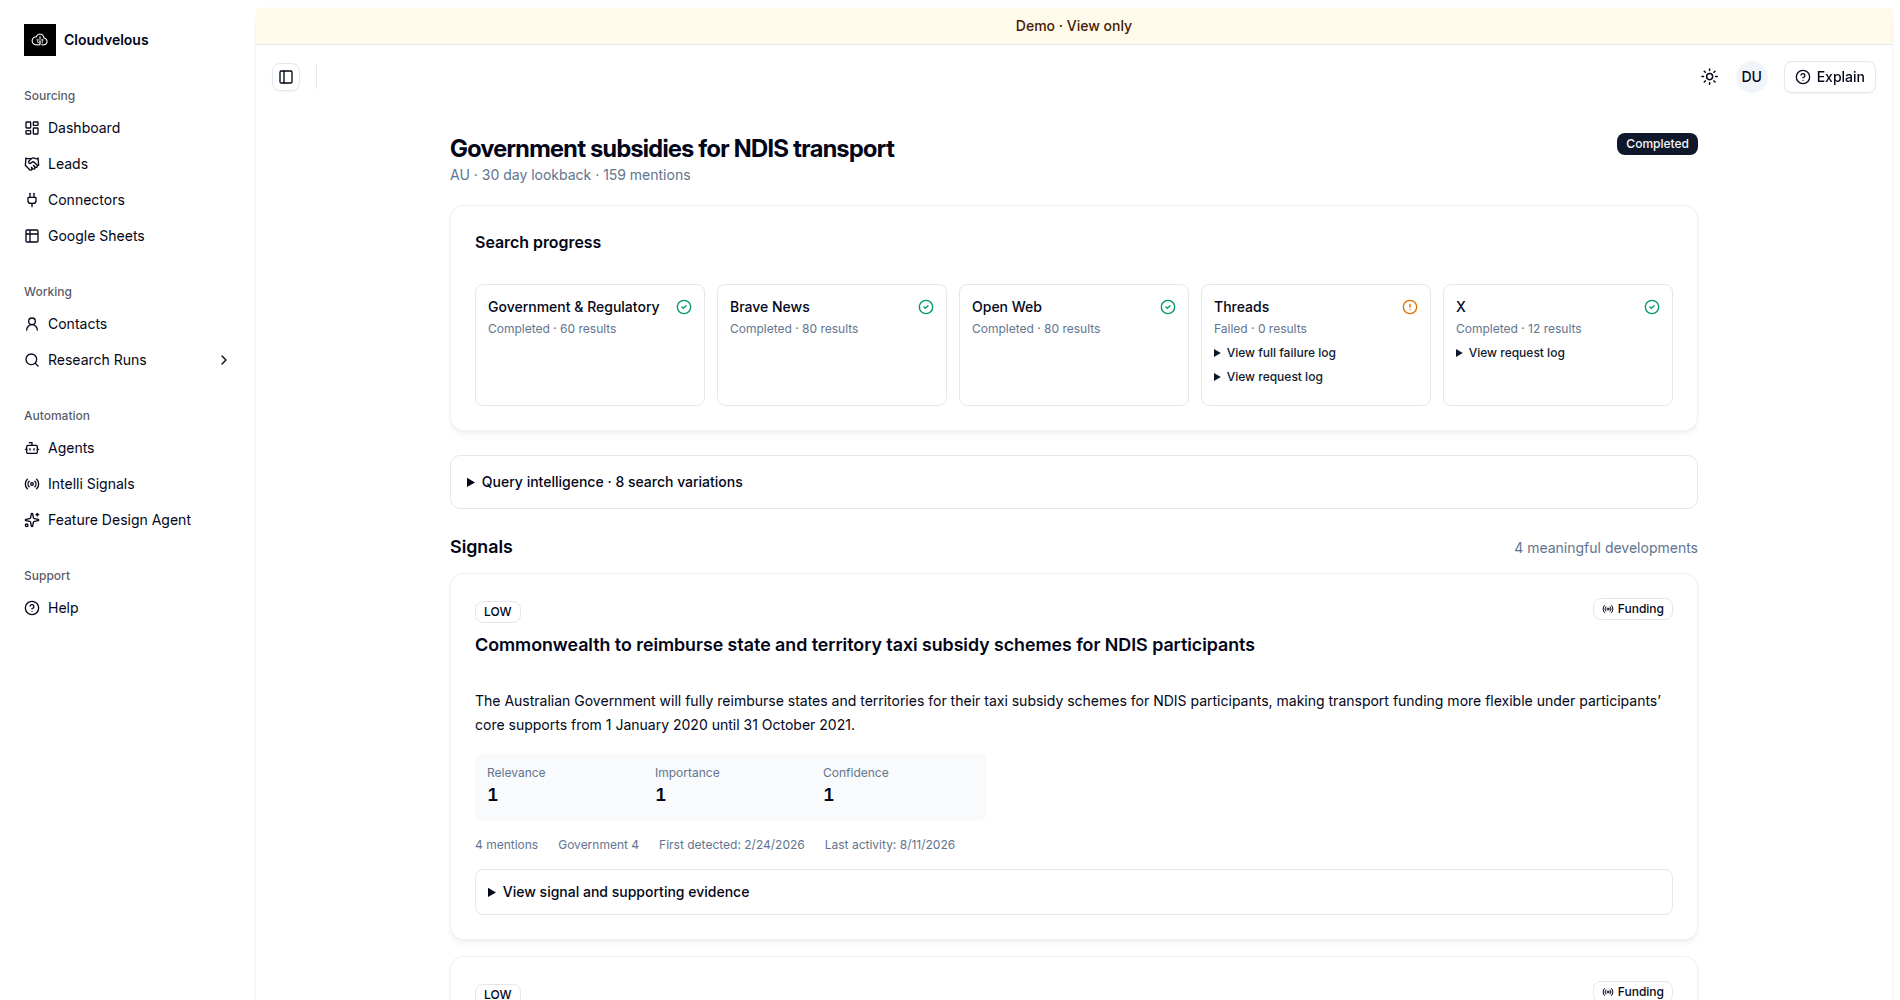The width and height of the screenshot is (1900, 1000).
Task: Click the Open Web source card title
Action: click(1006, 307)
